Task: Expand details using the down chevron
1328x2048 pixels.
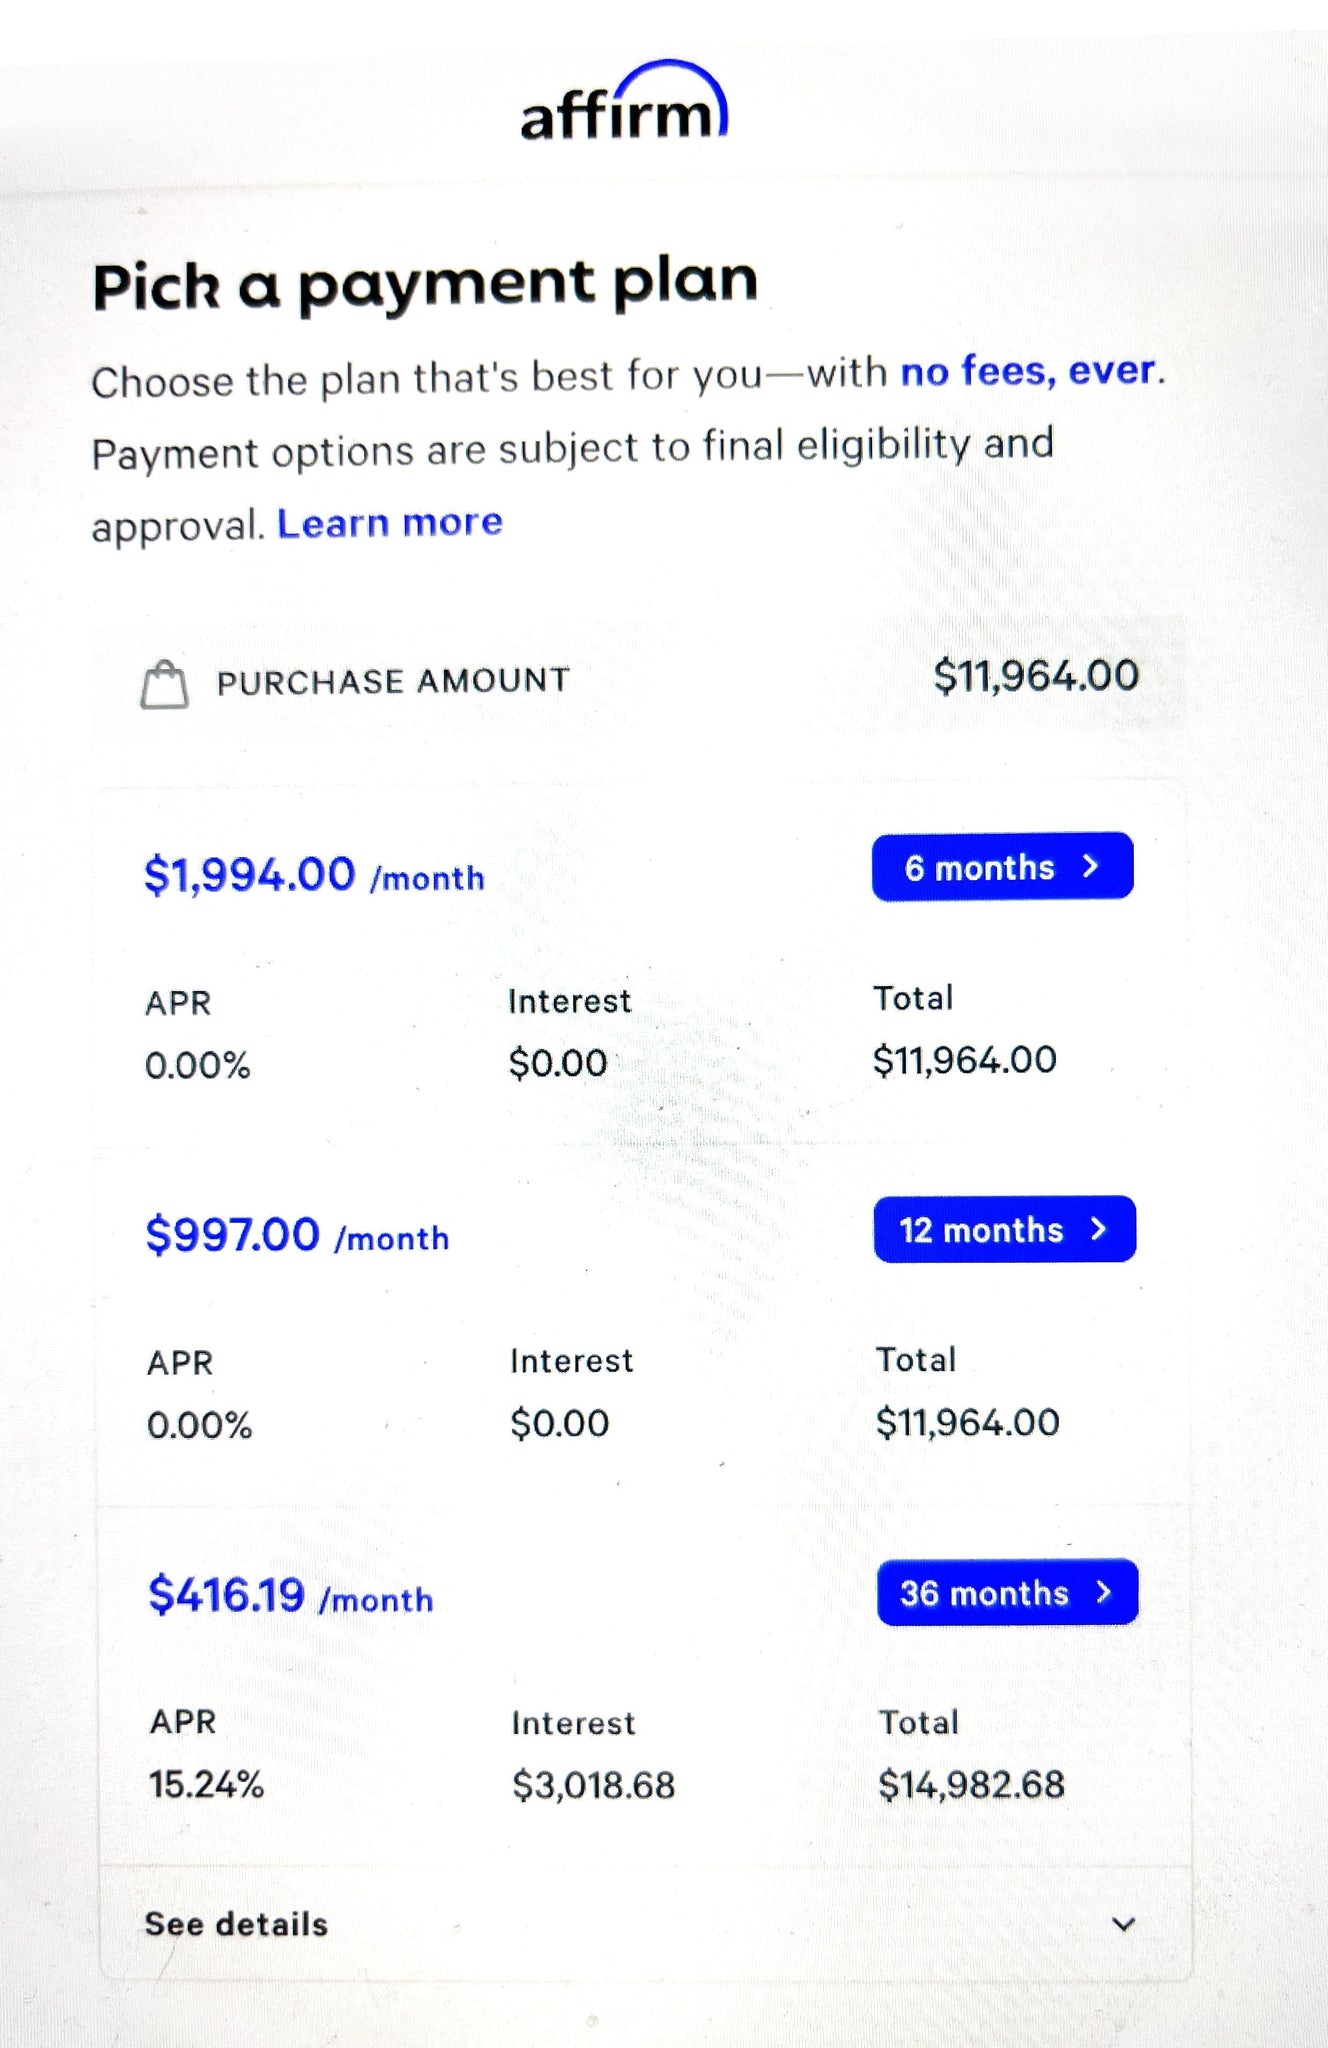Action: point(1124,1924)
